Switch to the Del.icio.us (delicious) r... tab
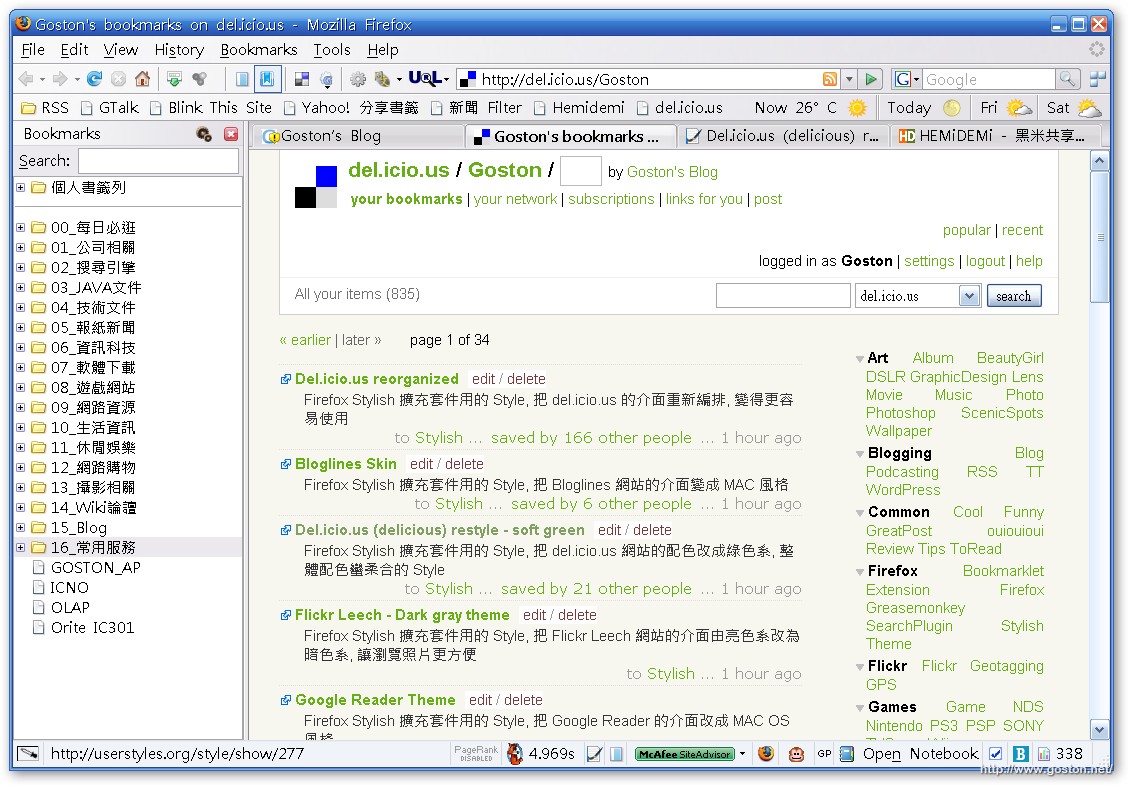The height and width of the screenshot is (785, 1128). [x=782, y=136]
